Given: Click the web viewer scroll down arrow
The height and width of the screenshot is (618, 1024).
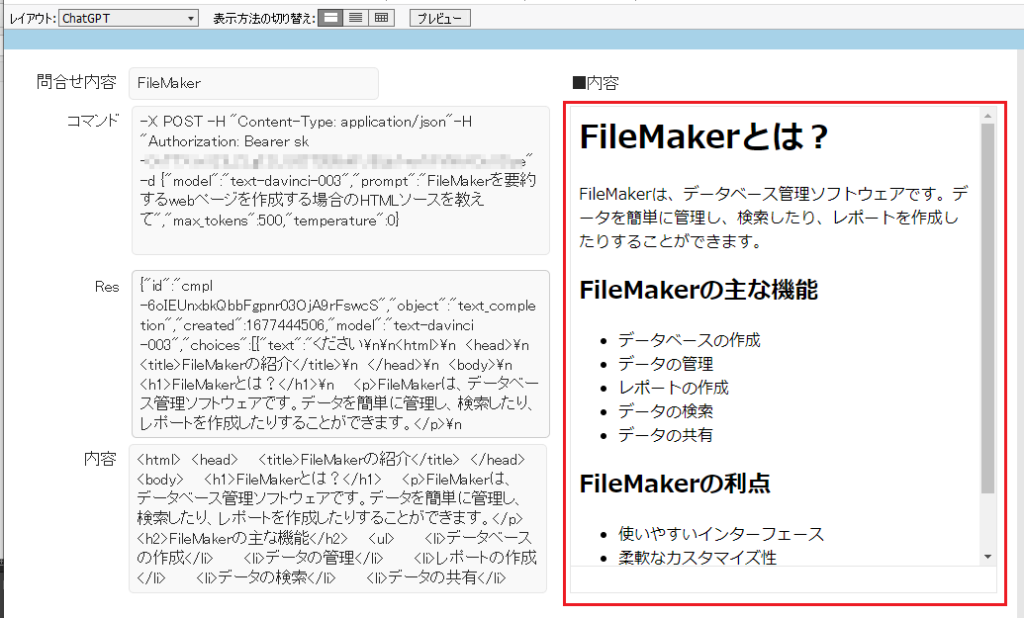Looking at the screenshot, I should coord(987,556).
